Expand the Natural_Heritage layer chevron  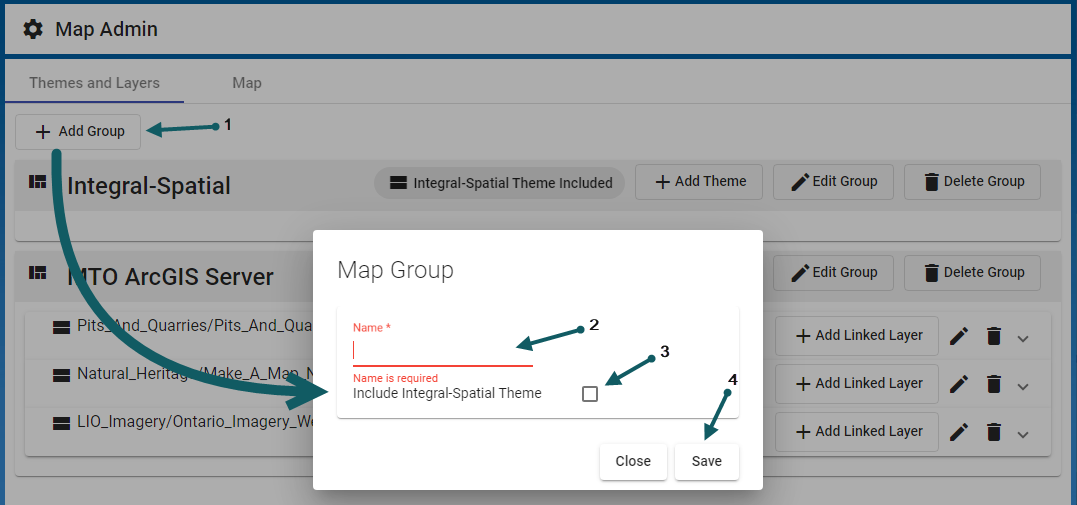click(x=1022, y=385)
